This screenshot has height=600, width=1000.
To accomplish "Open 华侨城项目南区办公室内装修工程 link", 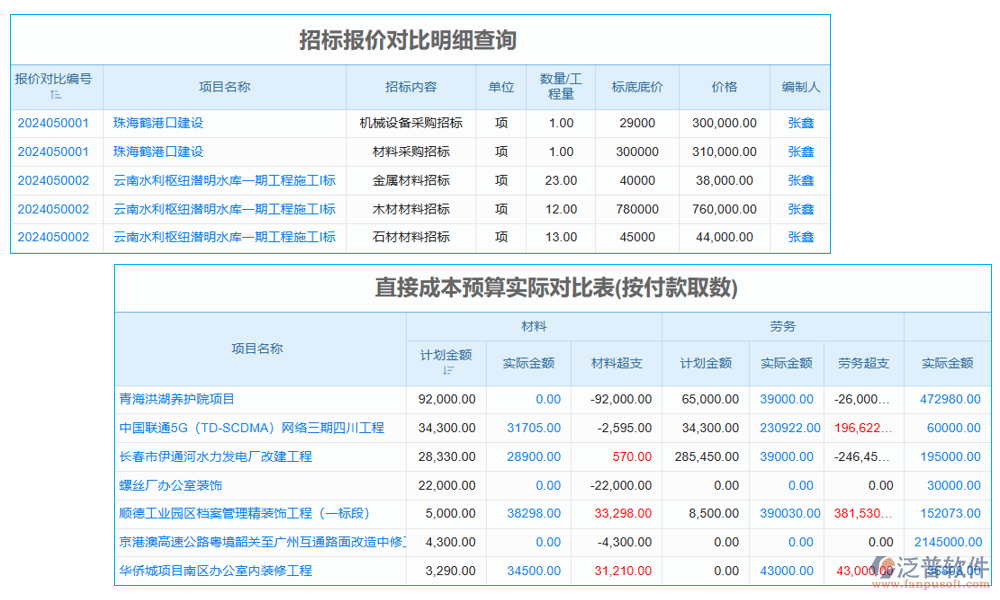I will [213, 571].
